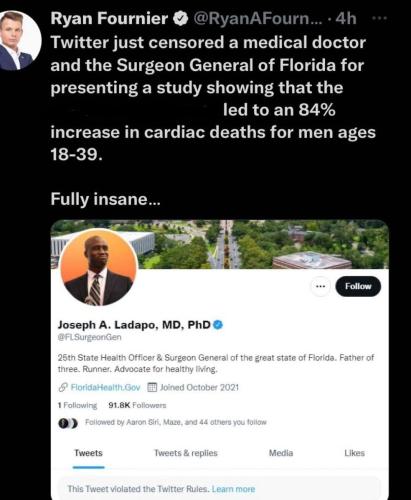The width and height of the screenshot is (411, 500).
Task: Click Joseph Ladapo's blue verified checkmark
Action: click(218, 324)
